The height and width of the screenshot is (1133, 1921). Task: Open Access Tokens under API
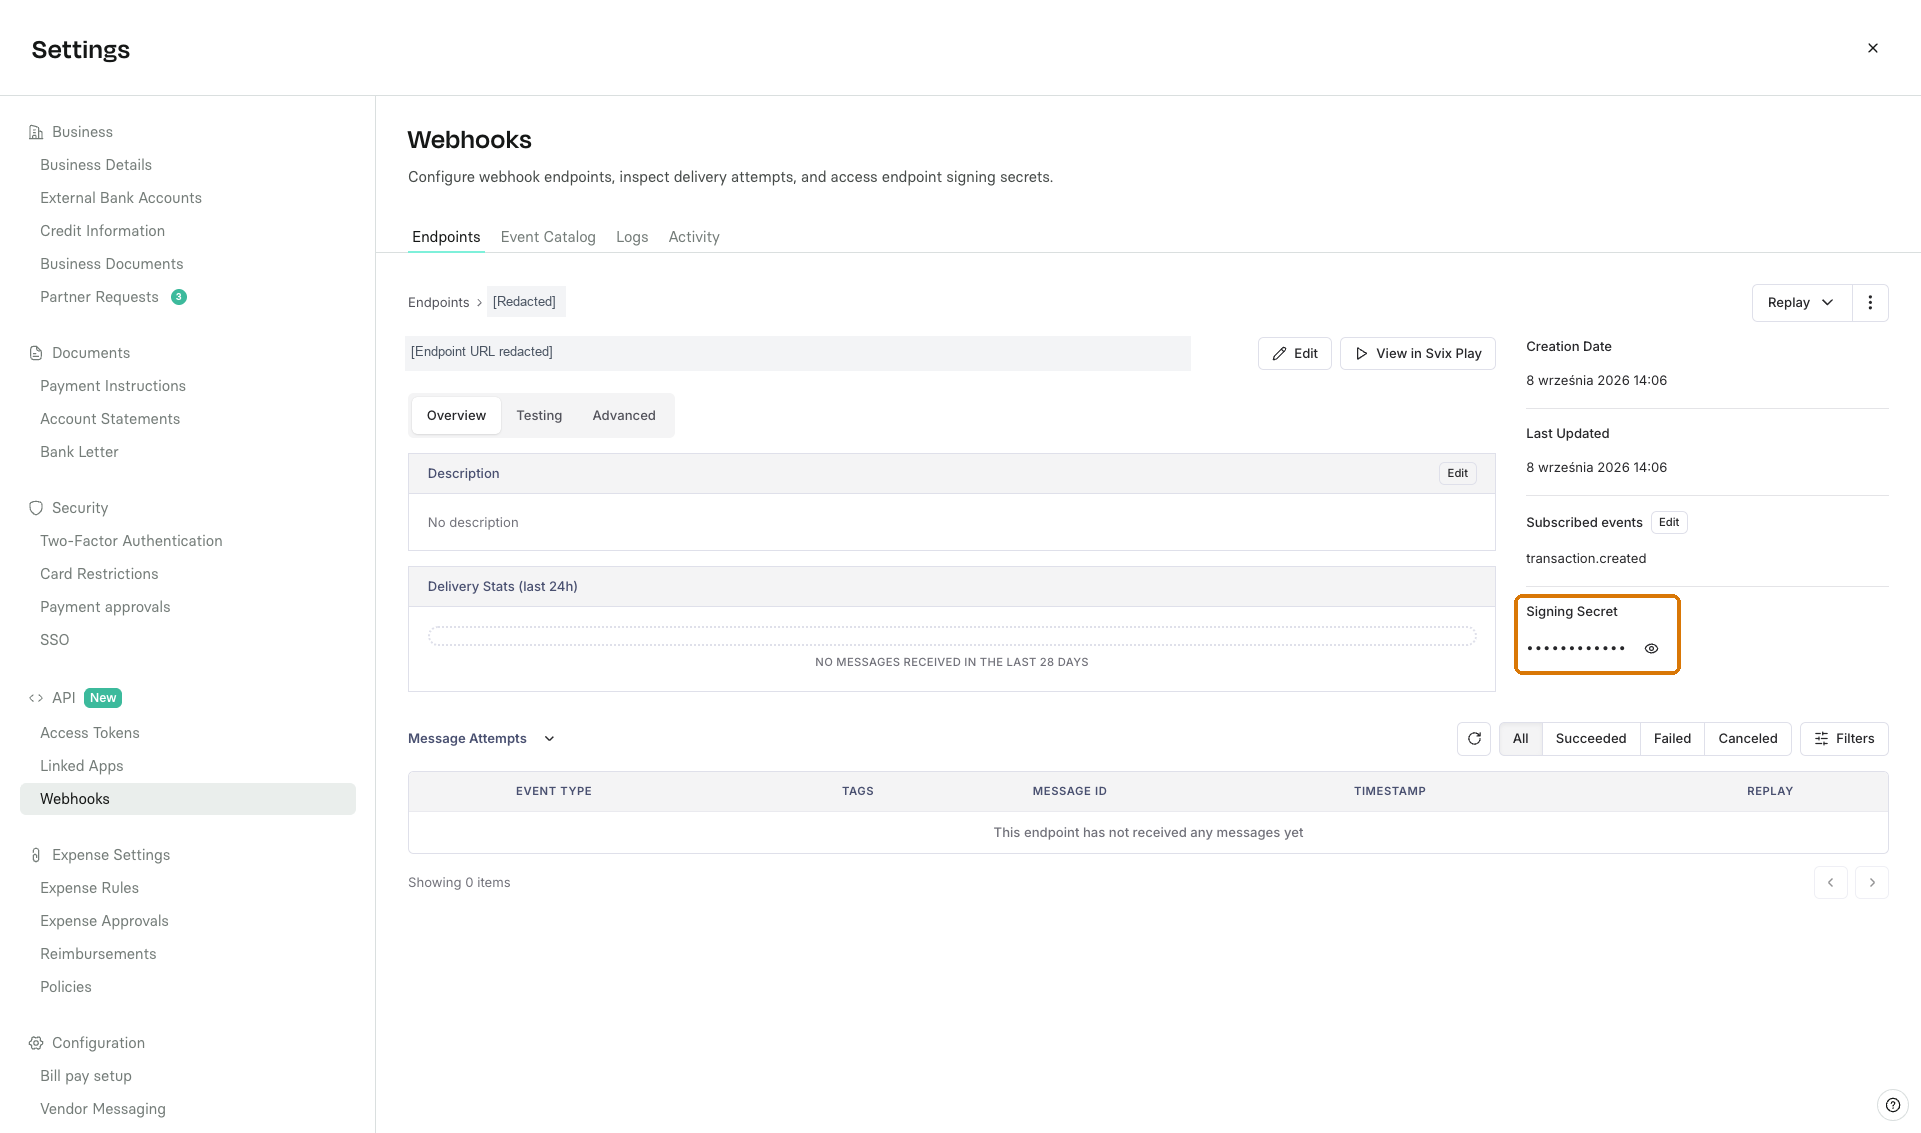(90, 733)
